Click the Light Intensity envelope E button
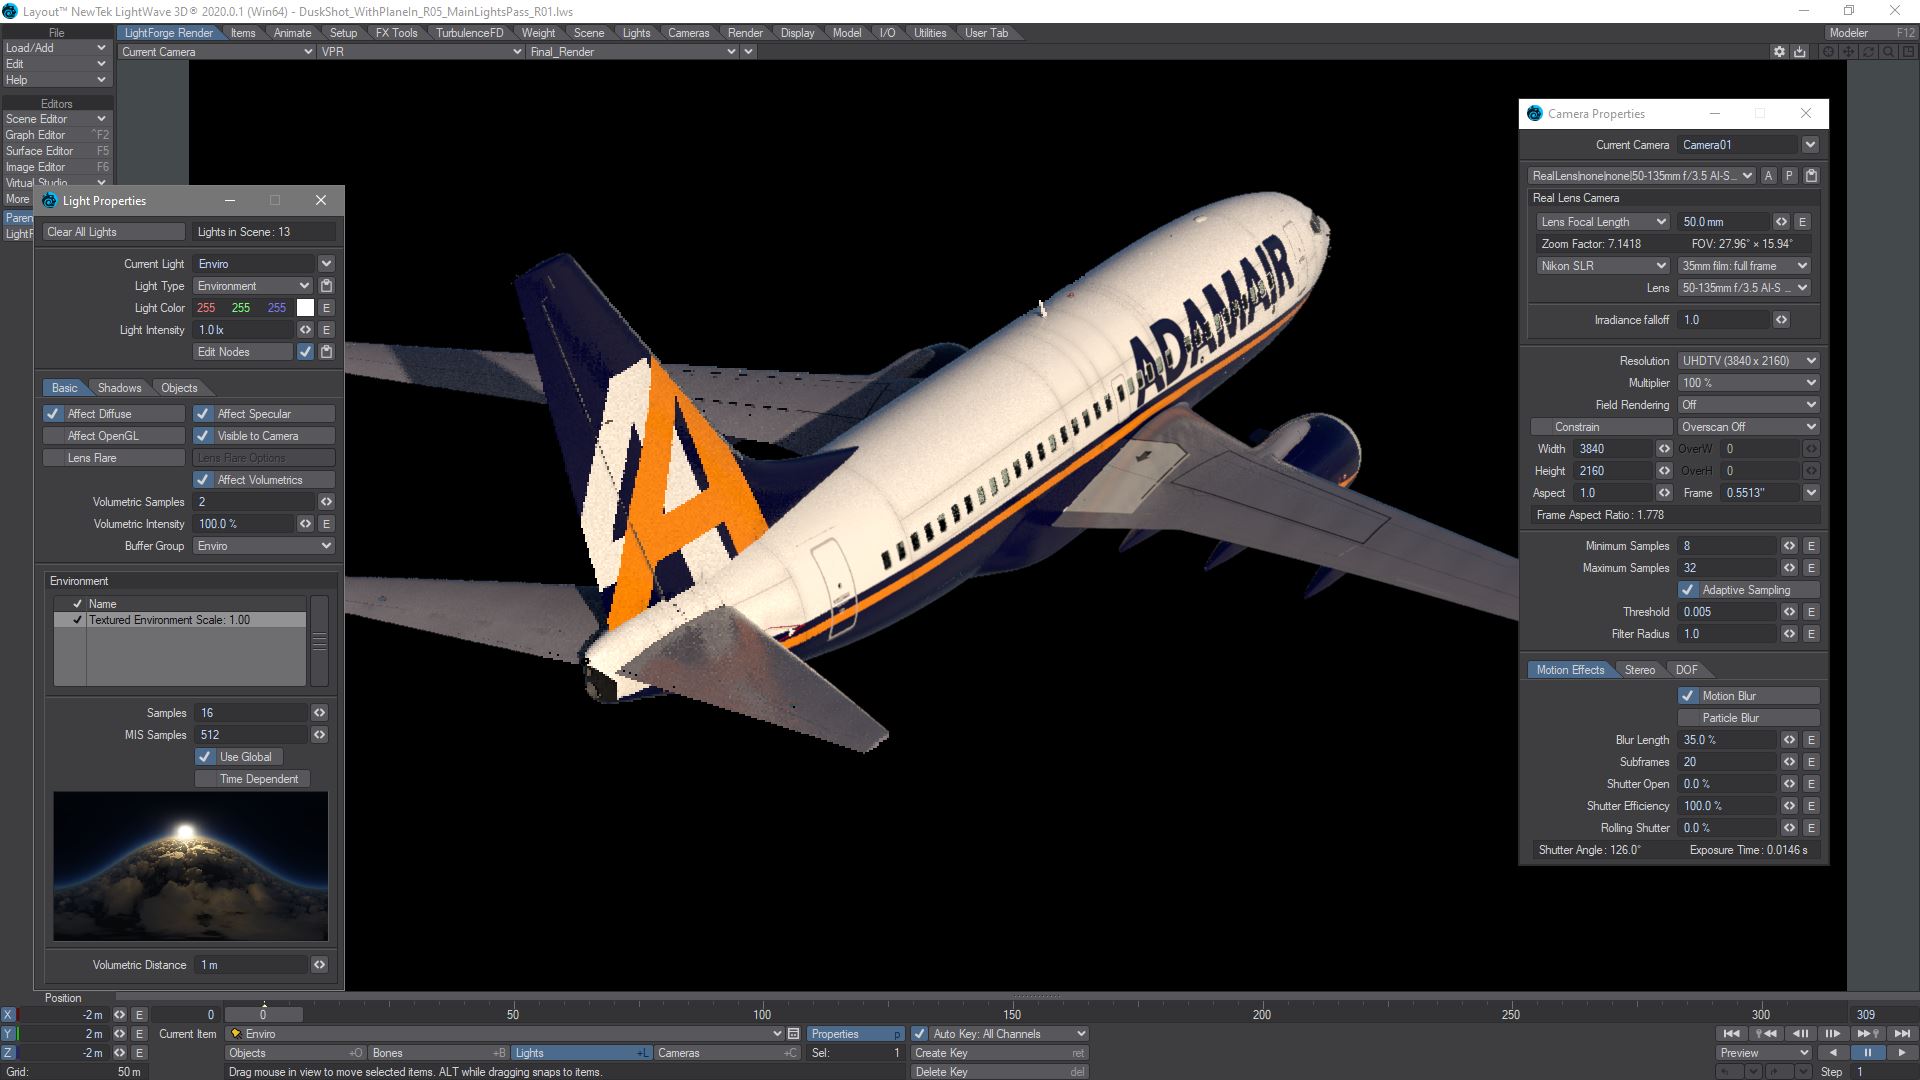 [326, 330]
